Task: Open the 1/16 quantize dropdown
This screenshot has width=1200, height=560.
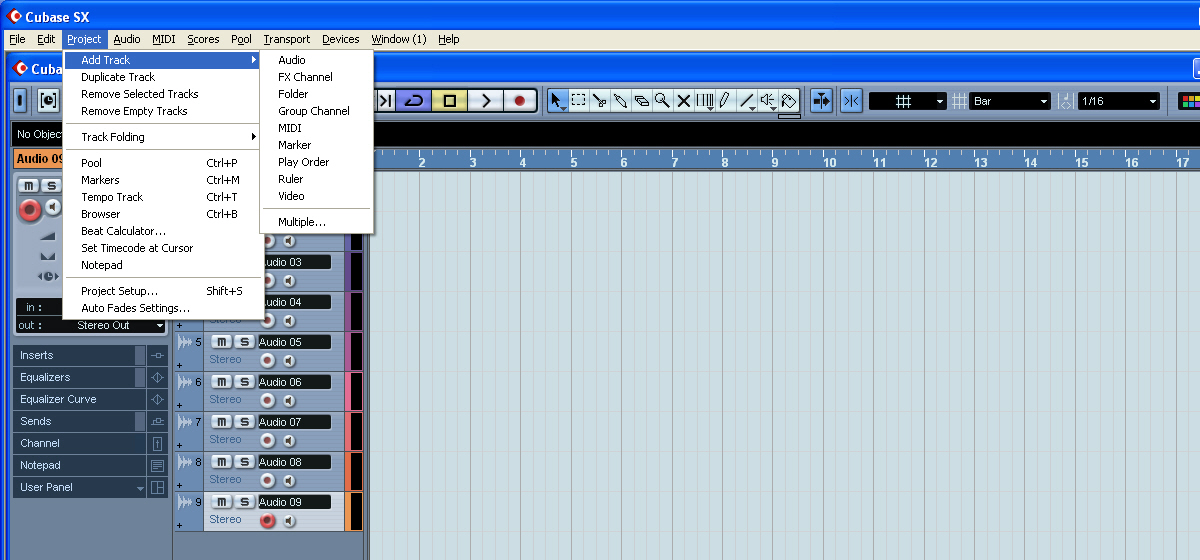Action: click(1119, 101)
